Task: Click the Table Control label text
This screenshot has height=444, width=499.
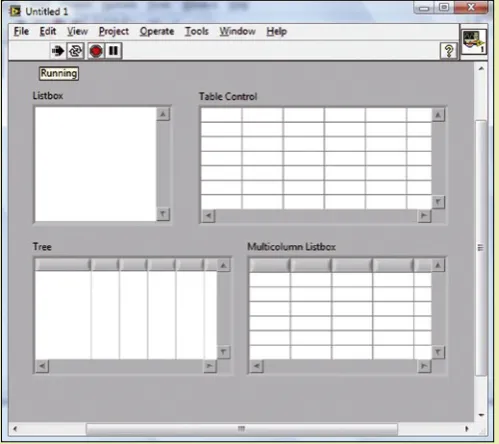Action: pos(228,96)
